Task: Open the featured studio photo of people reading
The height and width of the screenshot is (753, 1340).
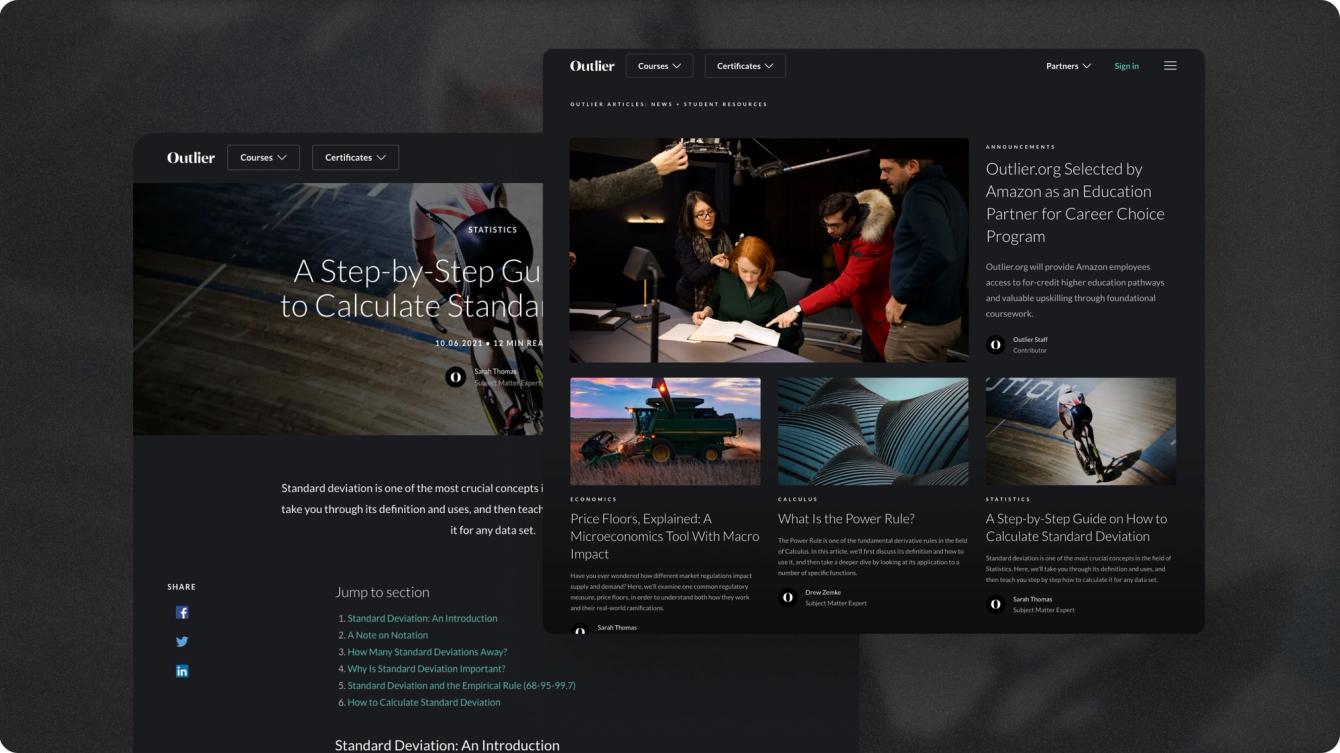Action: click(769, 250)
